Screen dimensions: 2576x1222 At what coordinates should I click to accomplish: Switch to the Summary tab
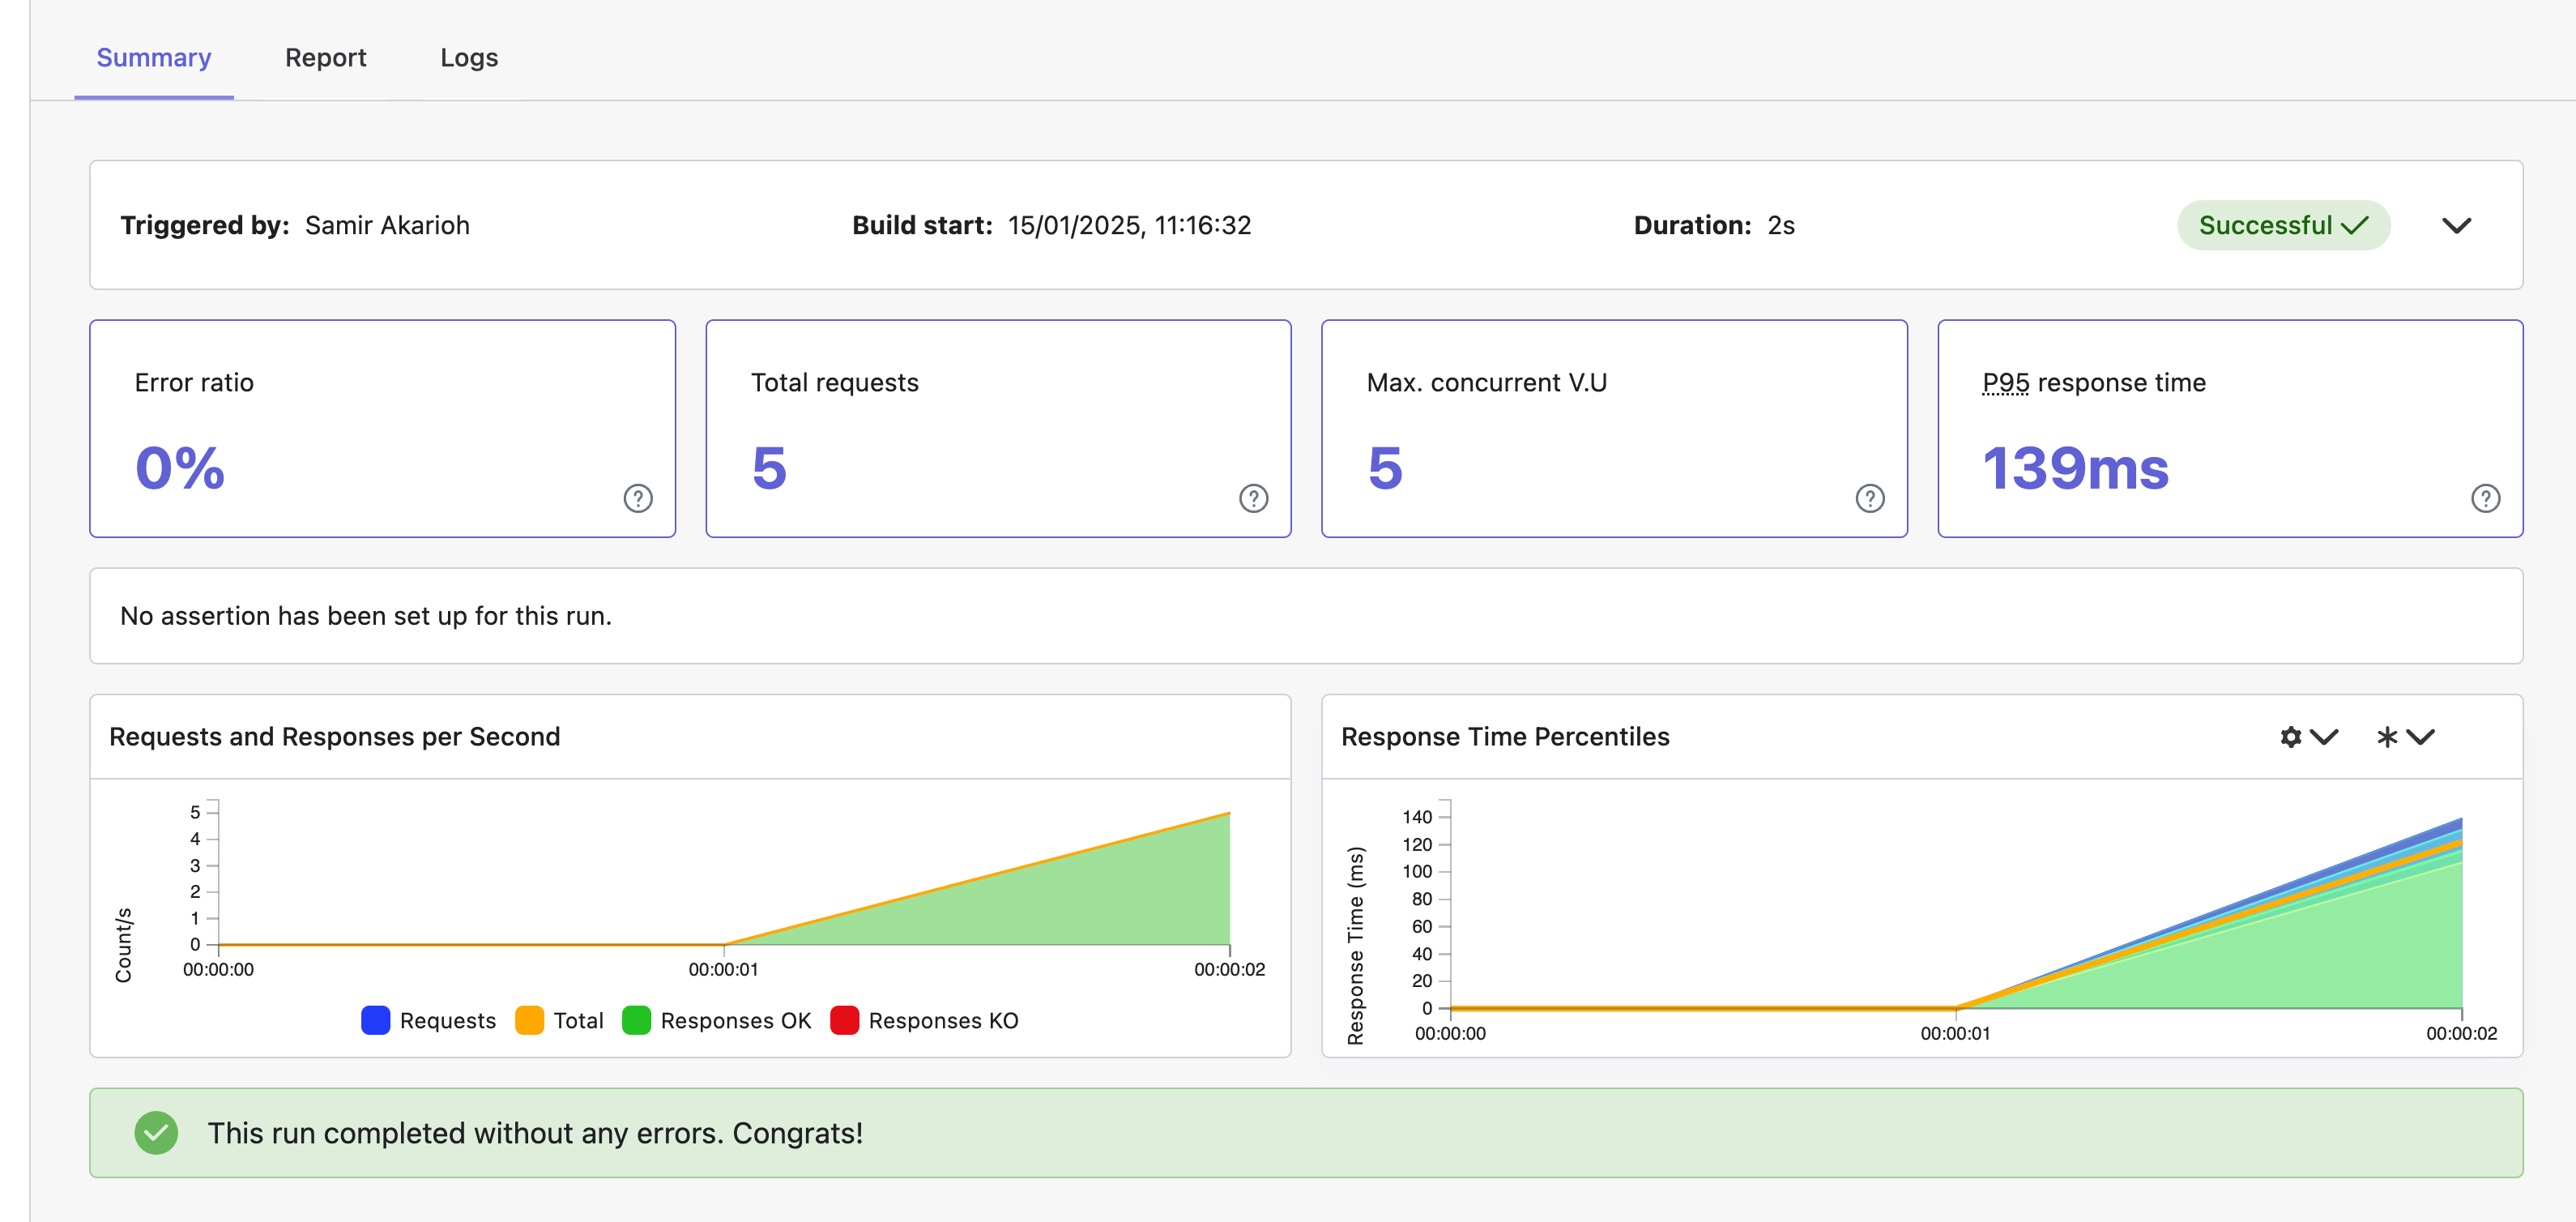click(x=154, y=58)
